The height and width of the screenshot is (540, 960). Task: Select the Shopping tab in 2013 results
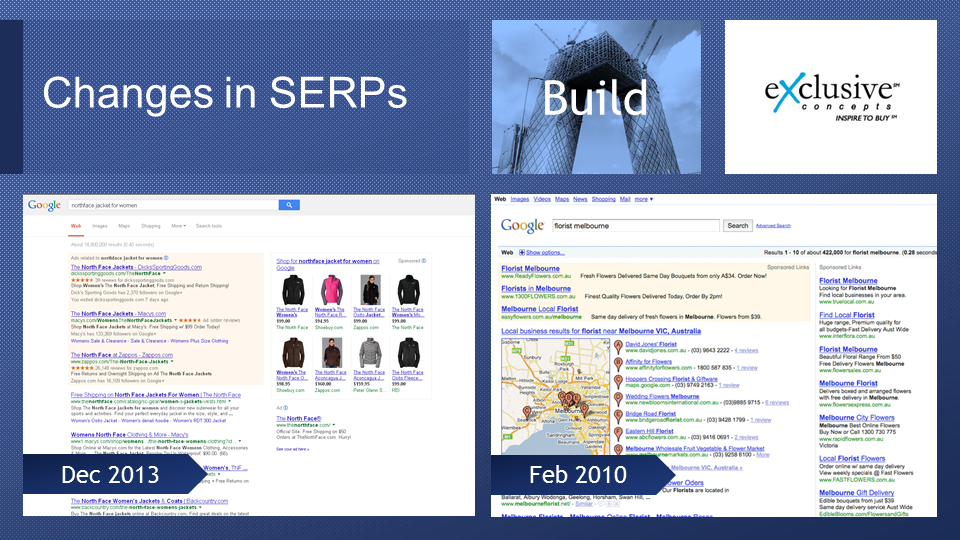point(151,226)
